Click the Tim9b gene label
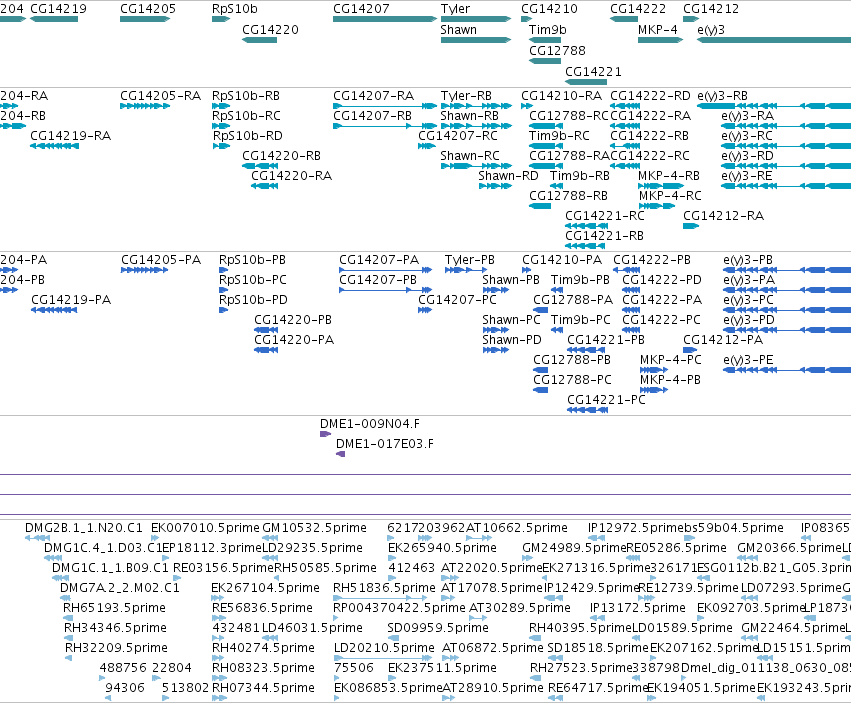Image resolution: width=851 pixels, height=703 pixels. [x=548, y=30]
